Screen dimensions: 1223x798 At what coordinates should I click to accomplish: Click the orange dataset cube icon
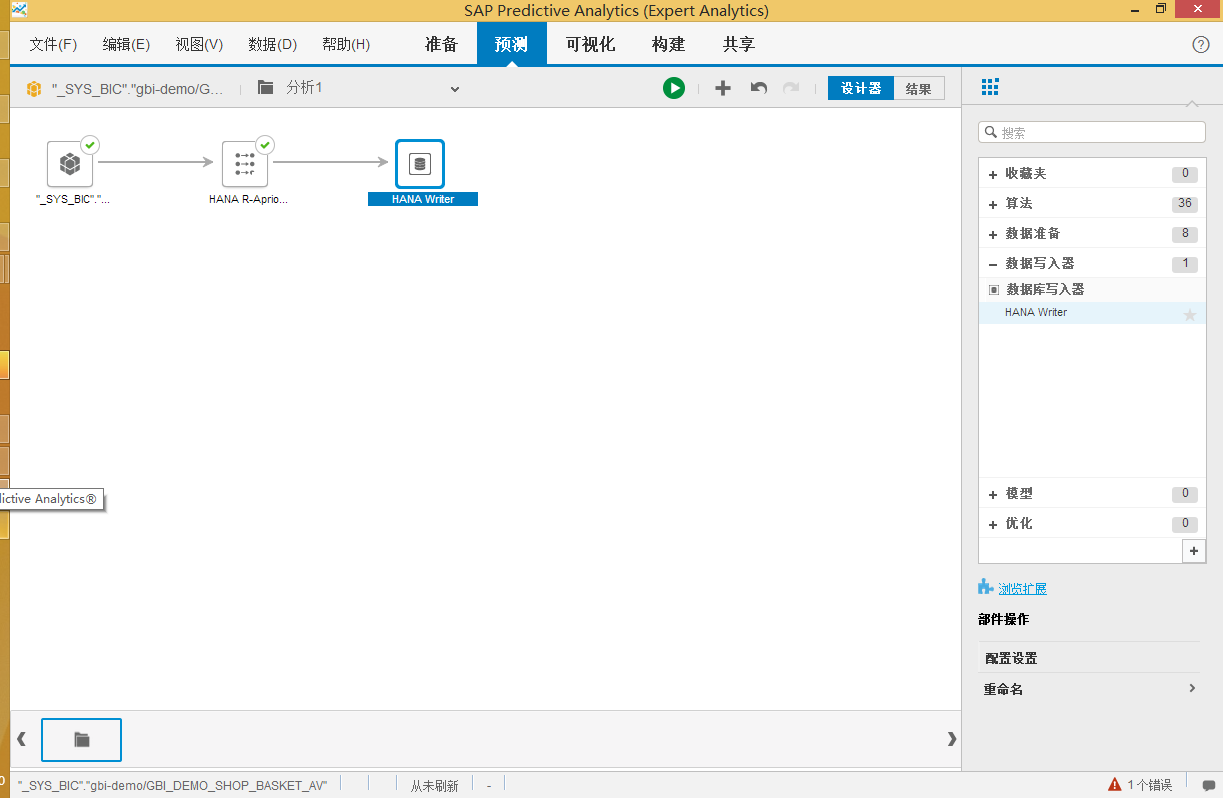[34, 89]
